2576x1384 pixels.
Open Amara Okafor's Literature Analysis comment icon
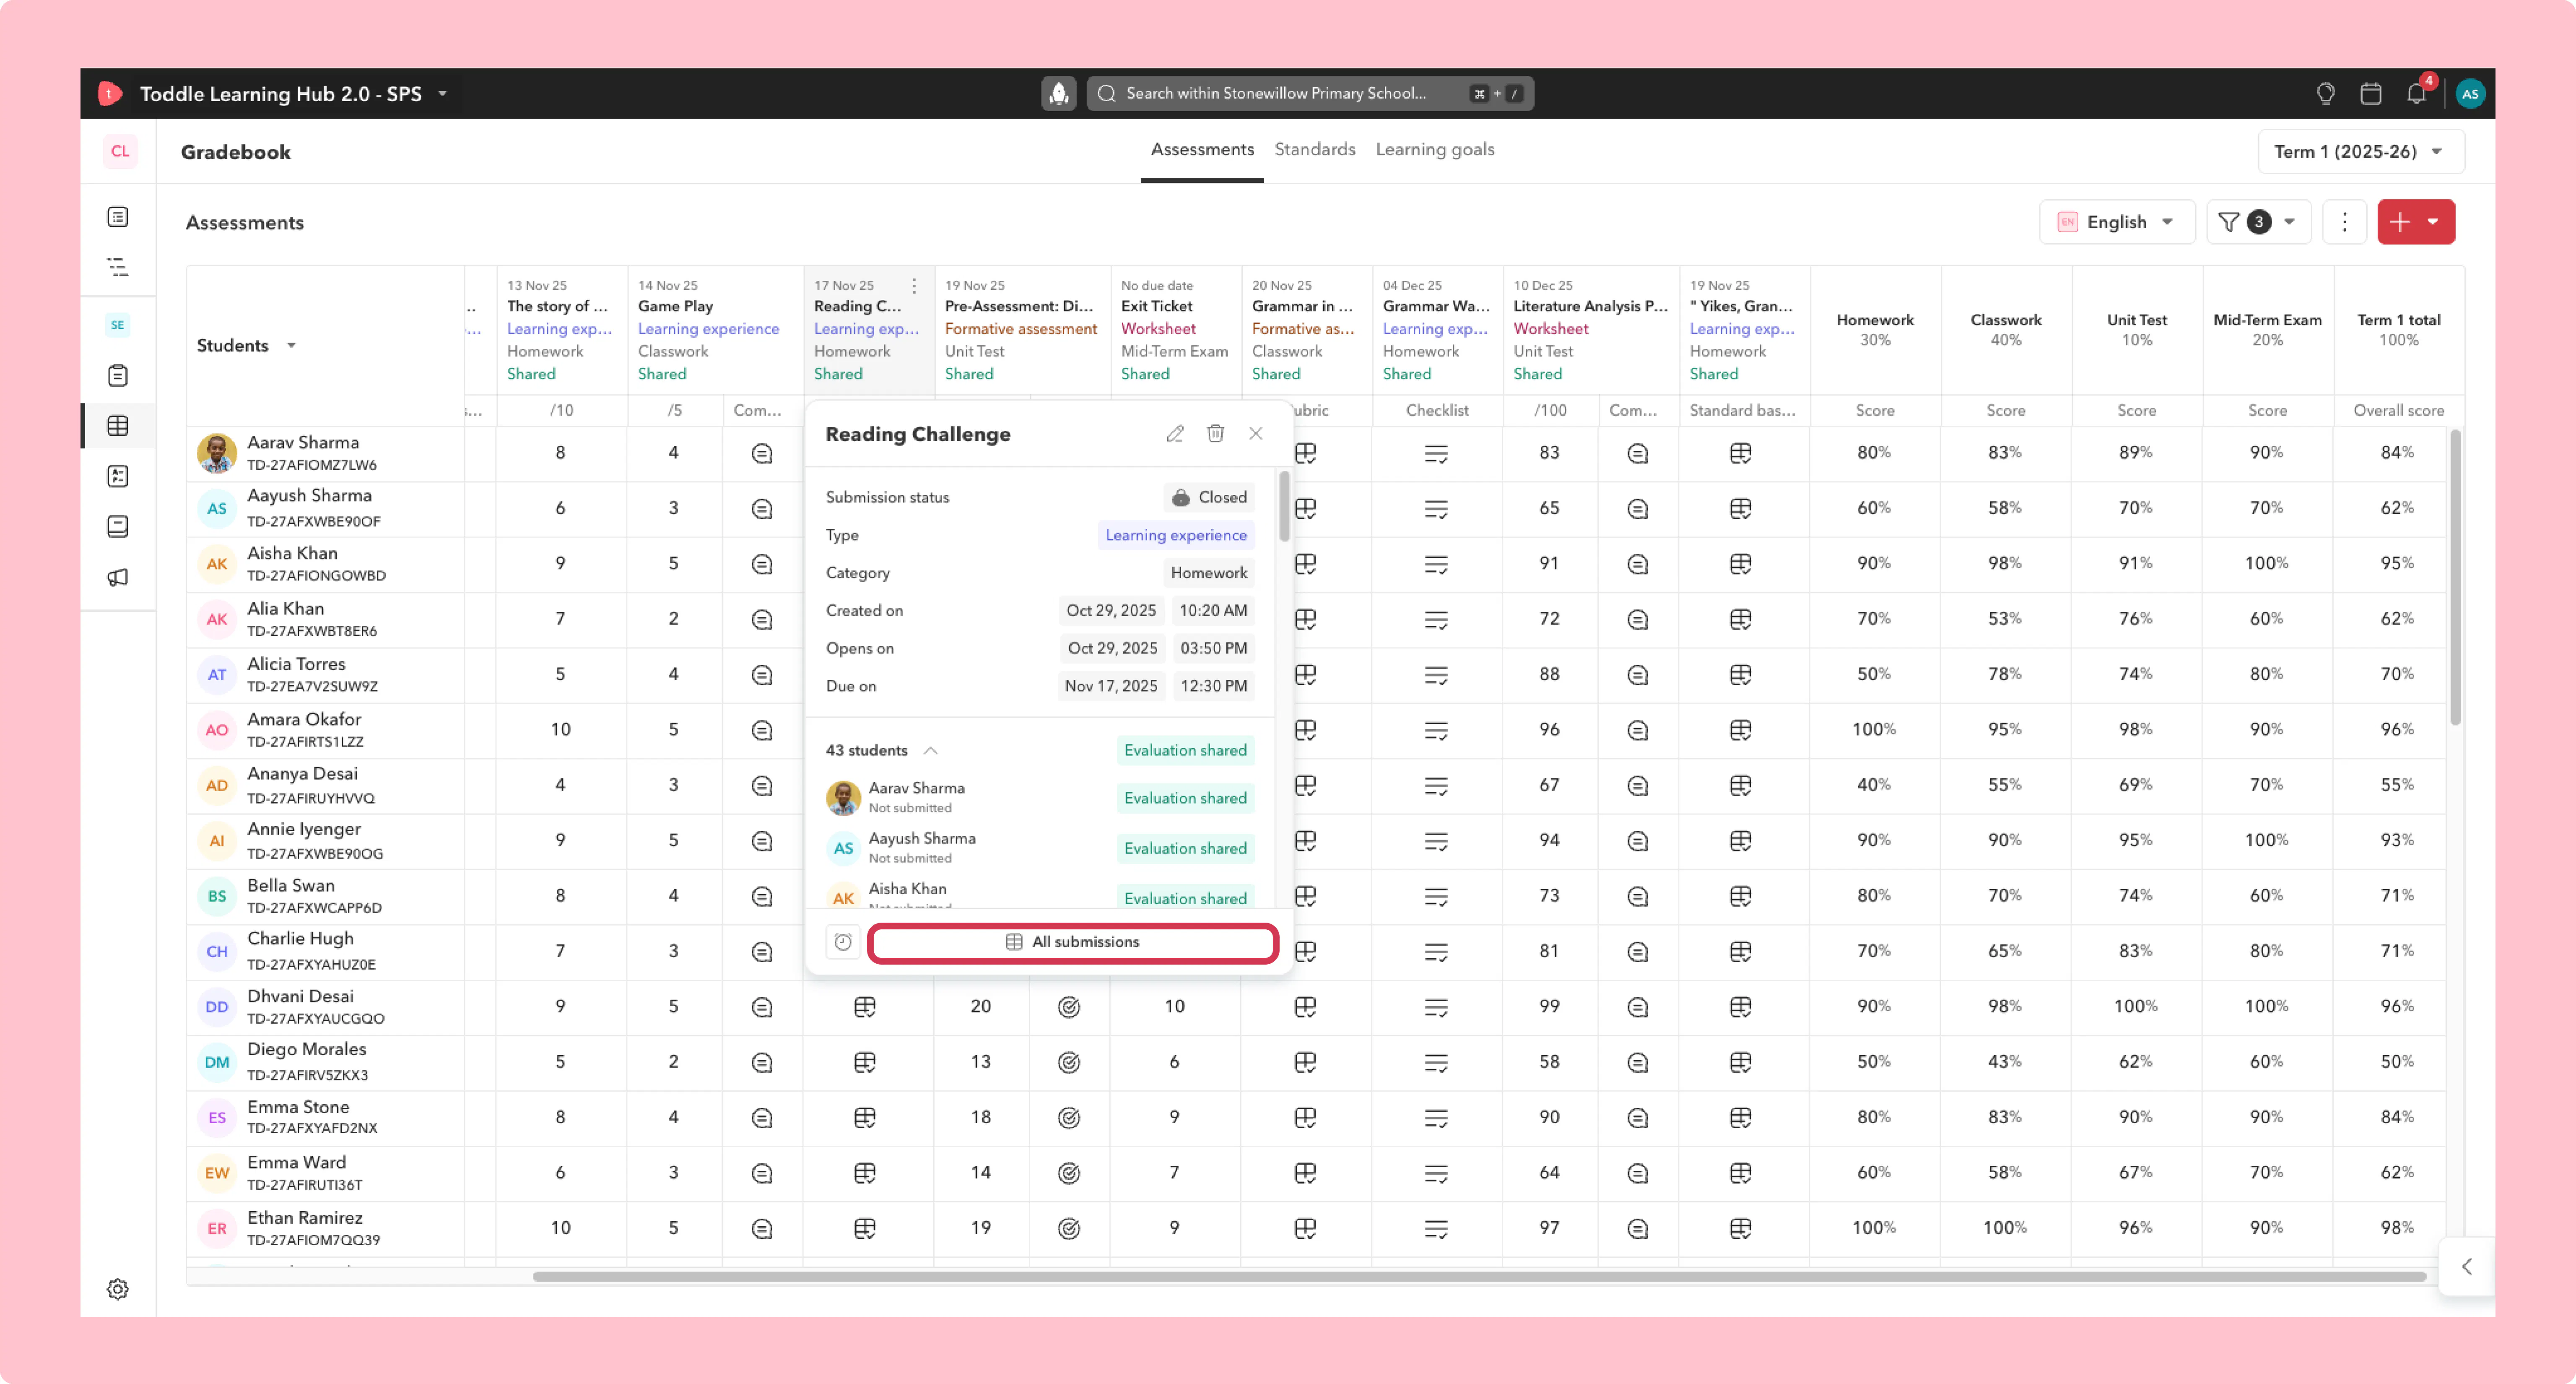(1637, 730)
